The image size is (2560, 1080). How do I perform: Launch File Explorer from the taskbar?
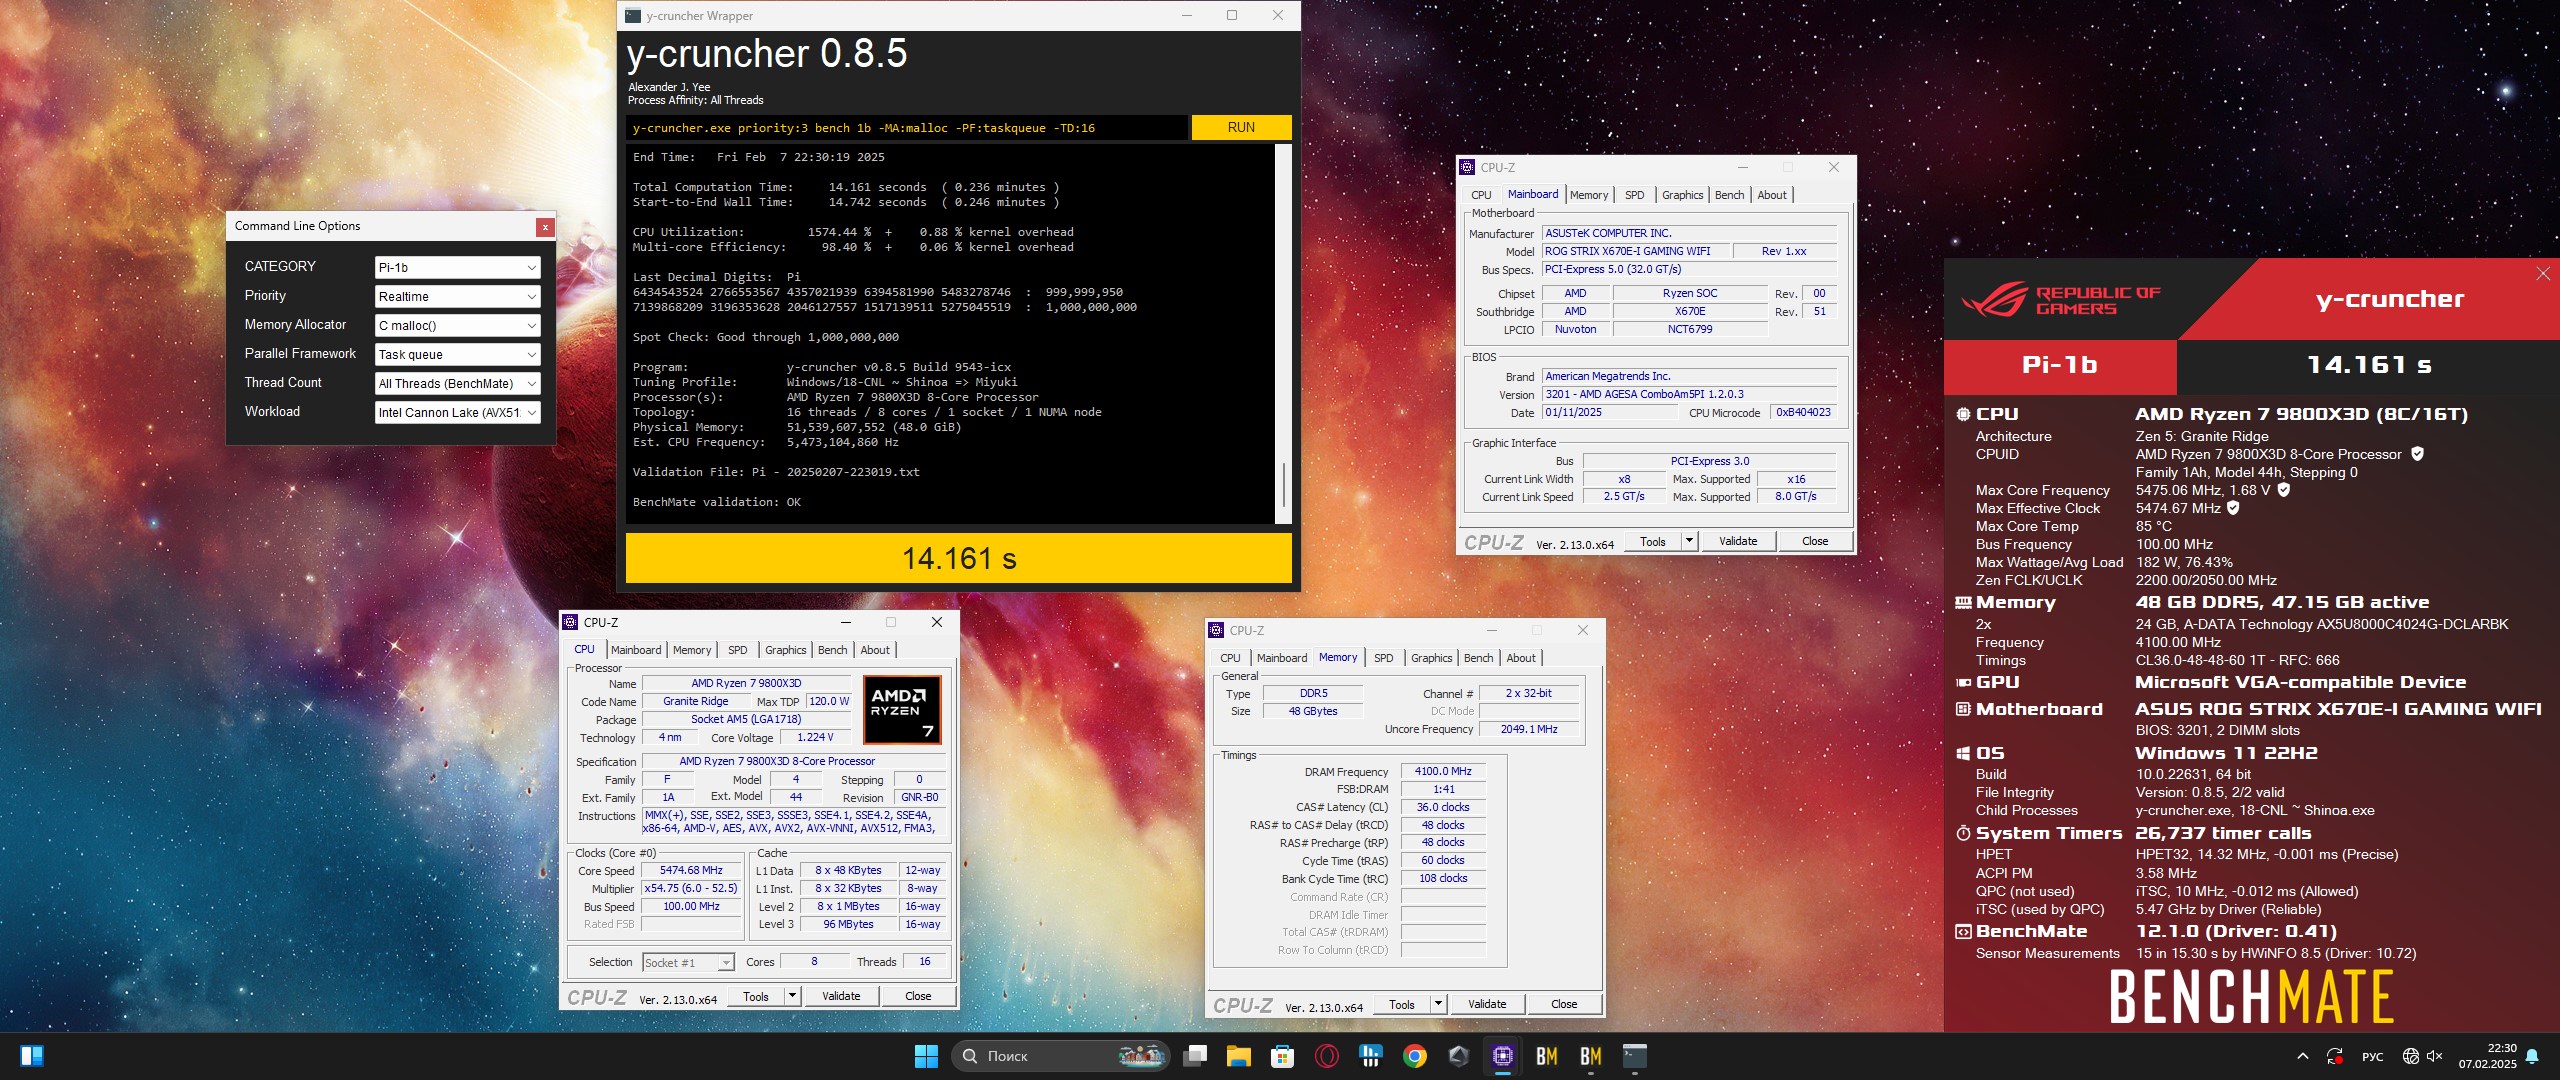pos(1239,1056)
